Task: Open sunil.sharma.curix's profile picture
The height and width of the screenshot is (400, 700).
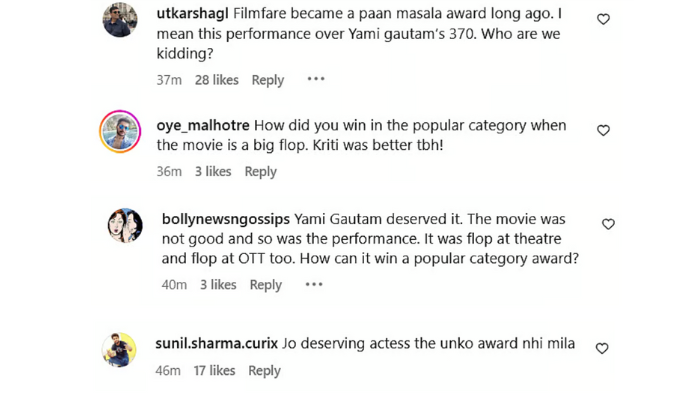Action: (x=120, y=349)
